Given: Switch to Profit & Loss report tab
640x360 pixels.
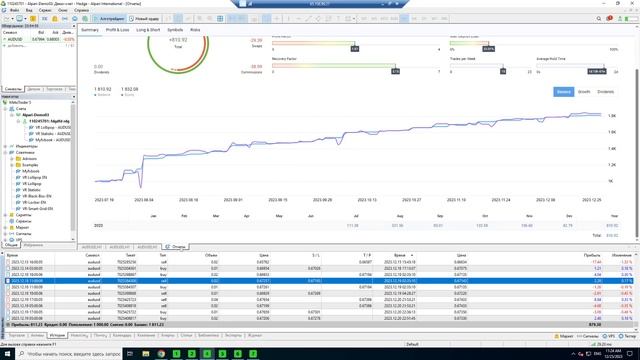Looking at the screenshot, I should 117,30.
